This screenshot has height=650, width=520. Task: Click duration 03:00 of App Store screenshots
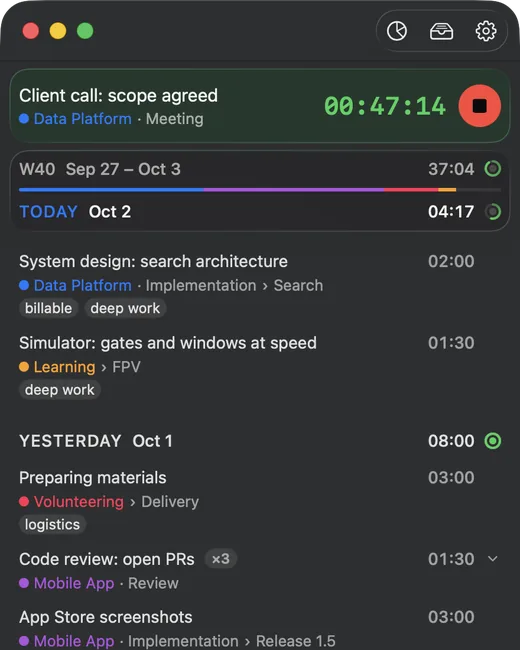[x=451, y=617]
